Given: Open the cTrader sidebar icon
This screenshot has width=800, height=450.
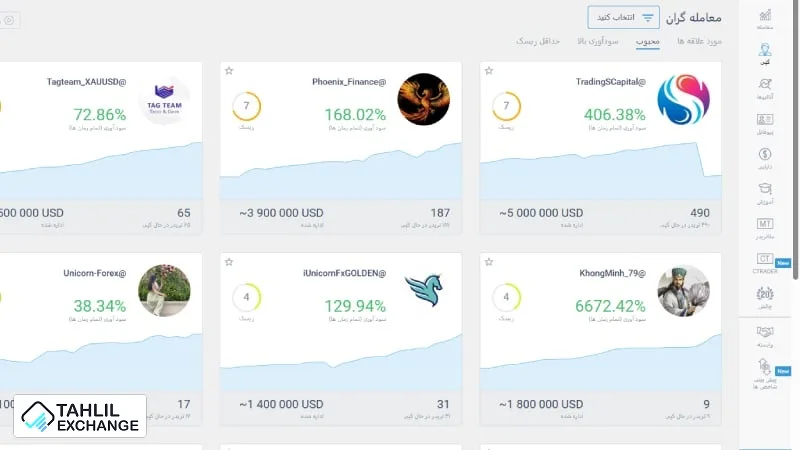Looking at the screenshot, I should pyautogui.click(x=765, y=262).
